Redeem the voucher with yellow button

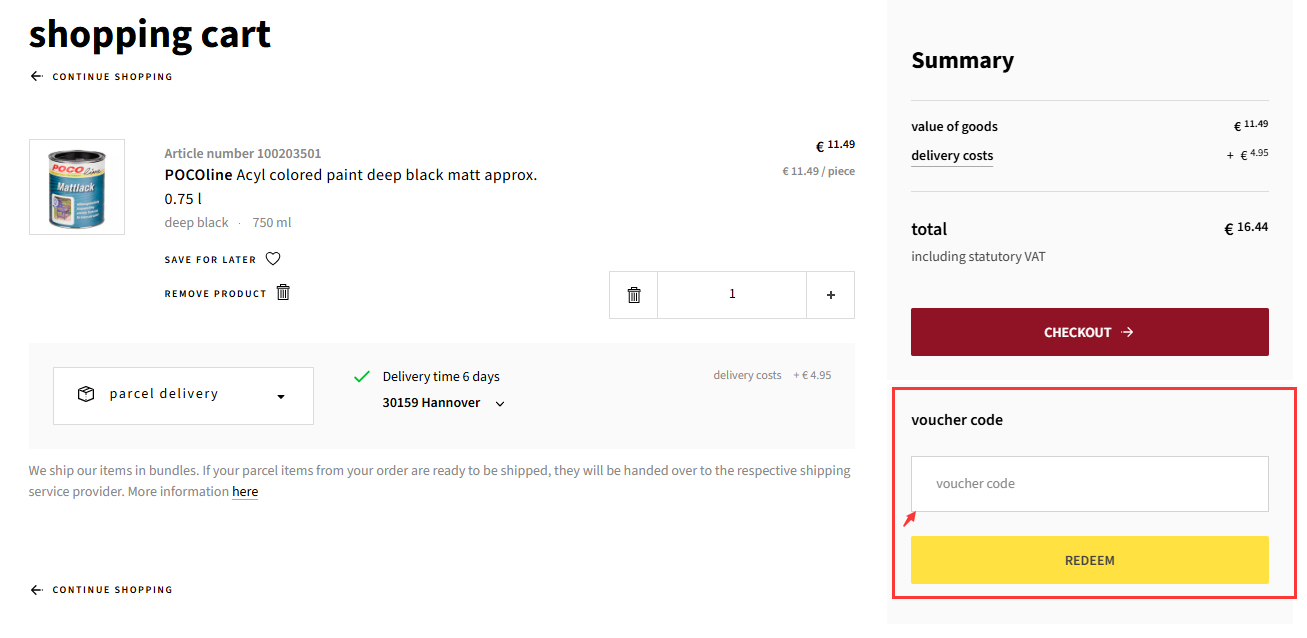pyautogui.click(x=1090, y=560)
